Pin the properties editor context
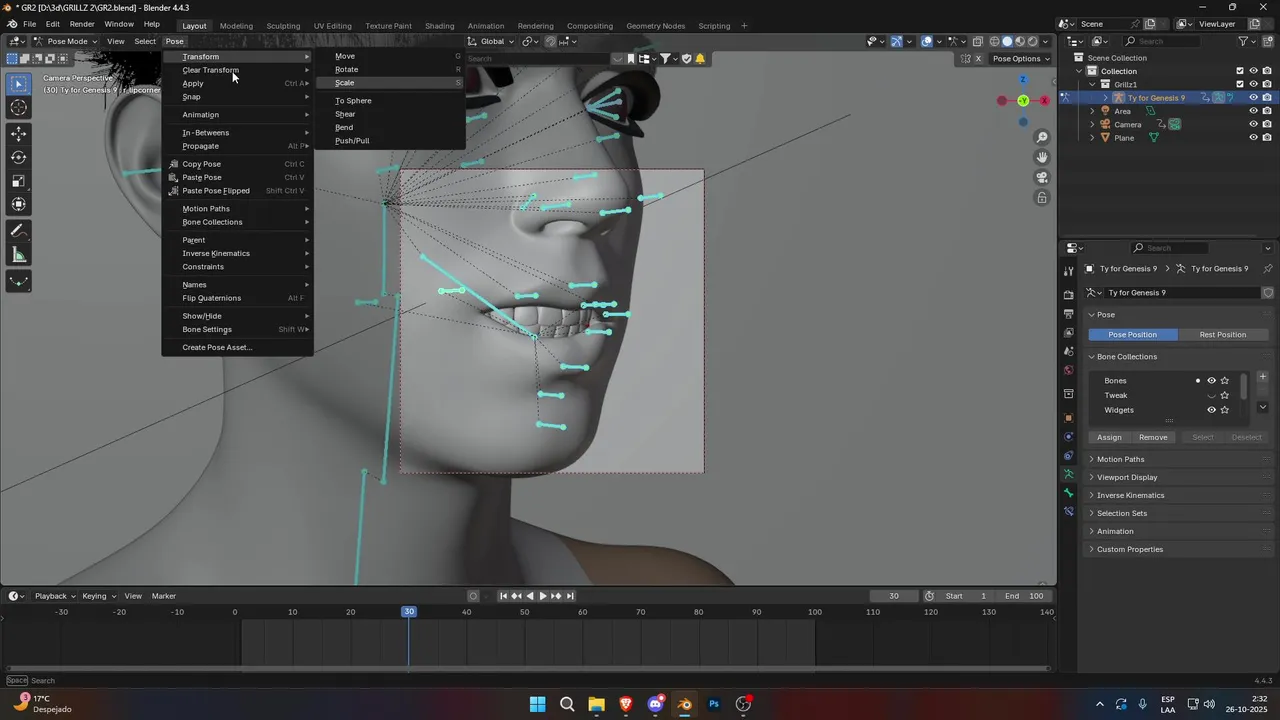1280x720 pixels. pyautogui.click(x=1268, y=269)
